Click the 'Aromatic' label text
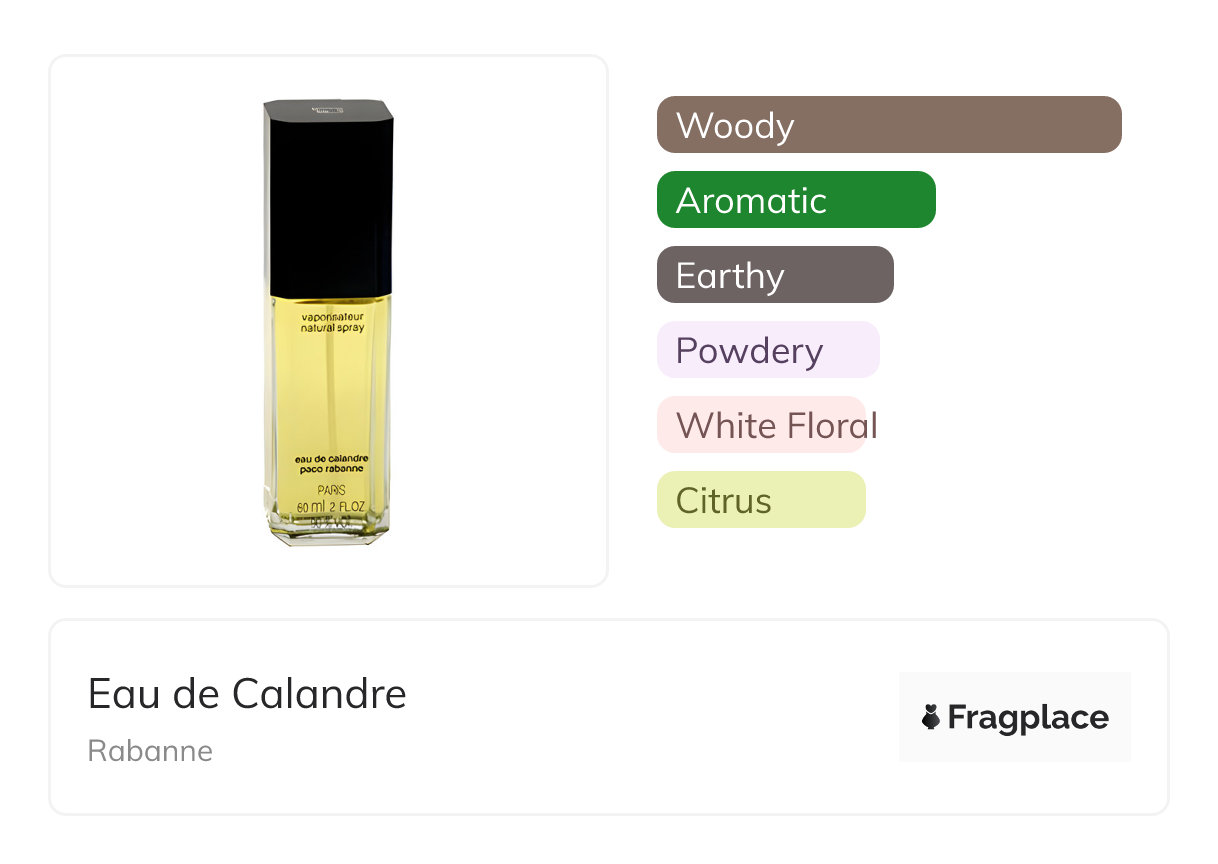 click(751, 201)
